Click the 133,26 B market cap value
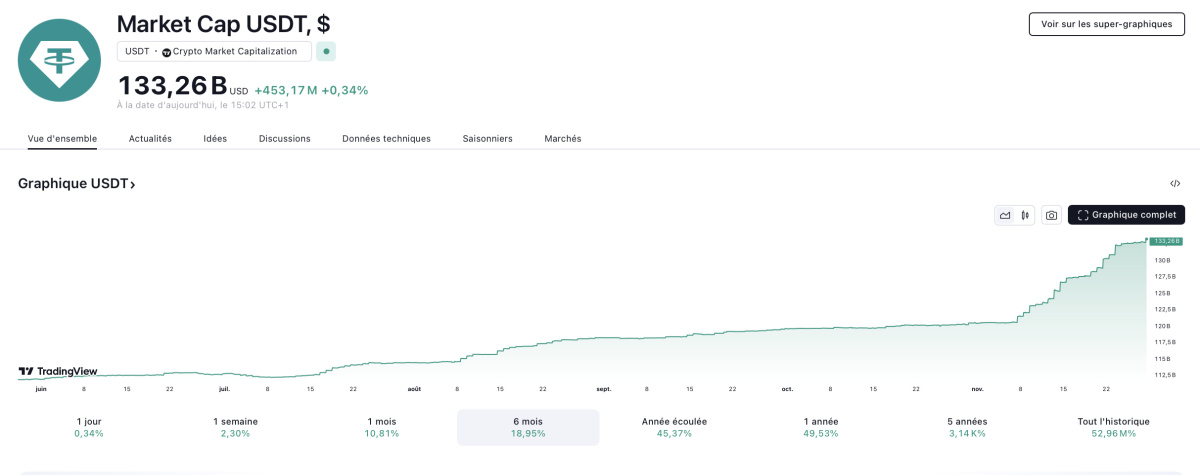 (x=172, y=86)
